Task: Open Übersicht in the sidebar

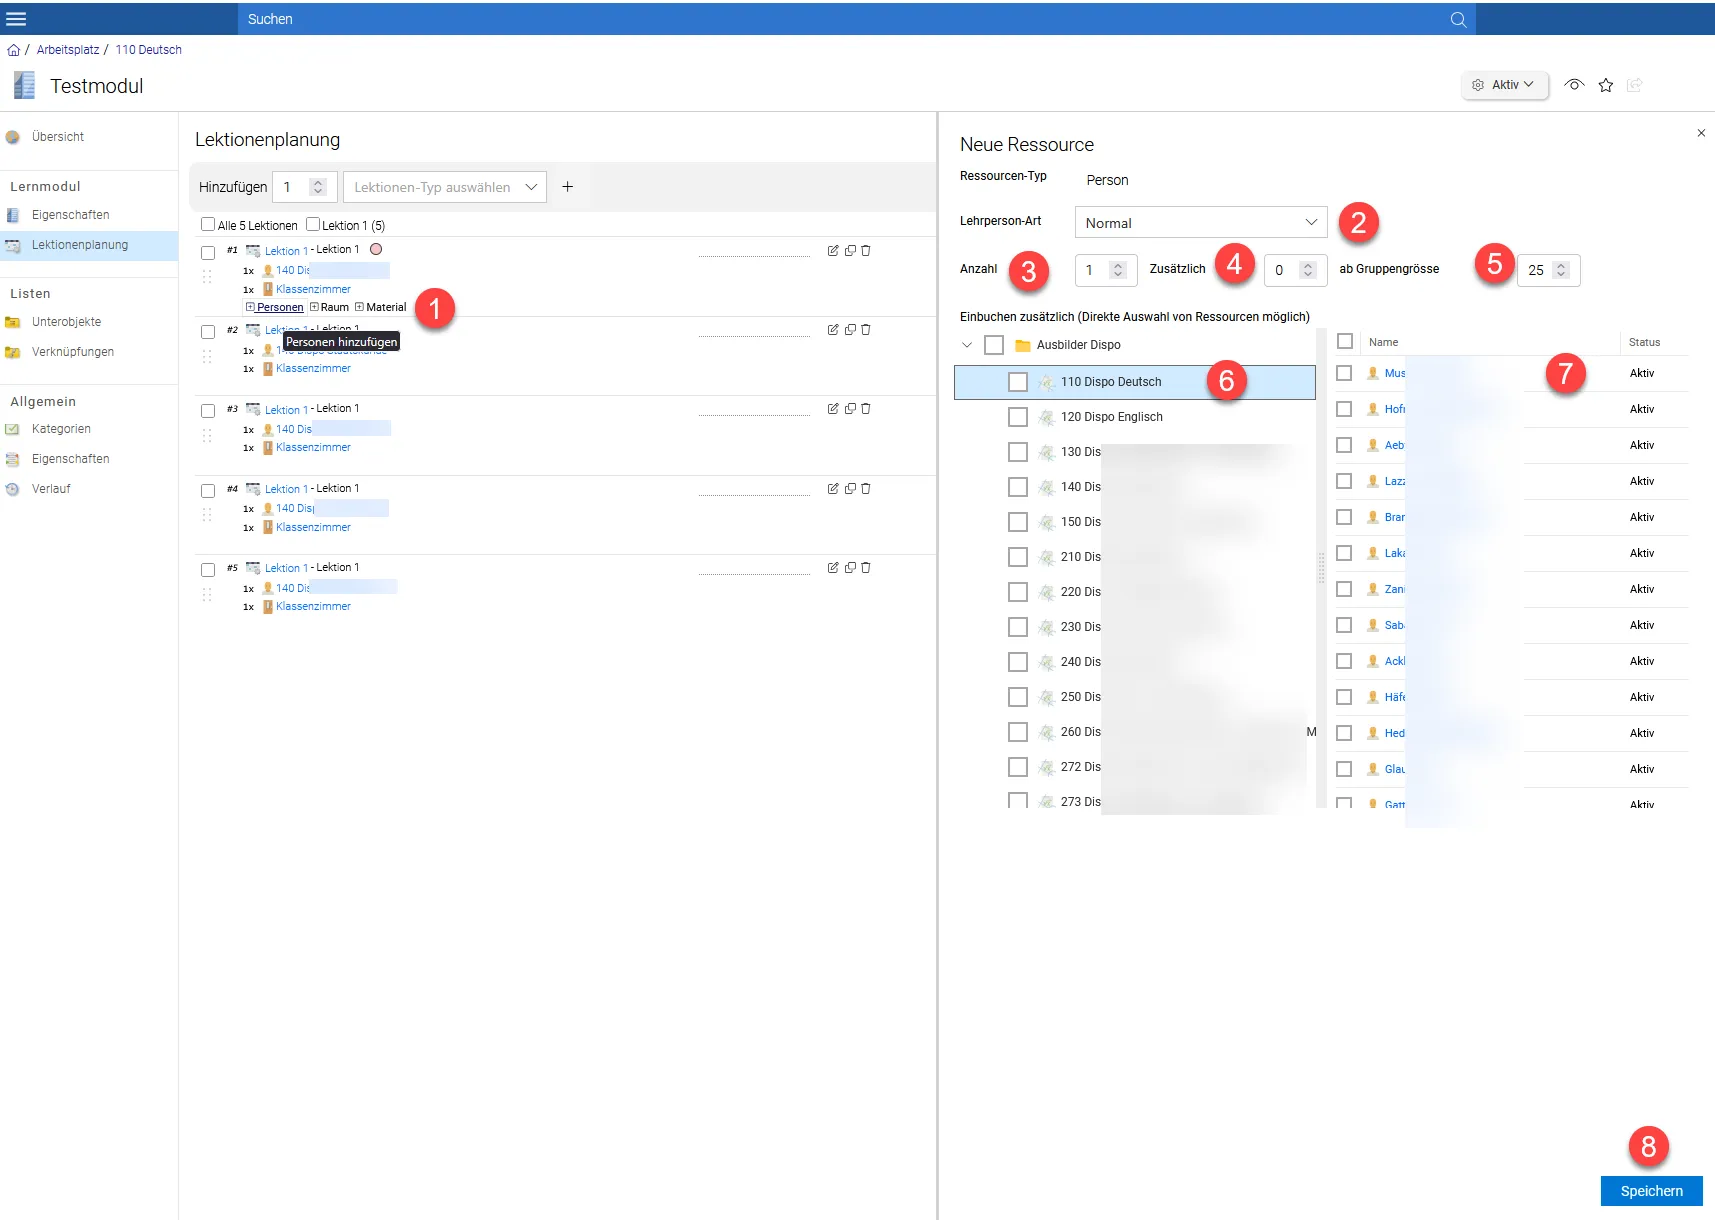Action: click(57, 137)
